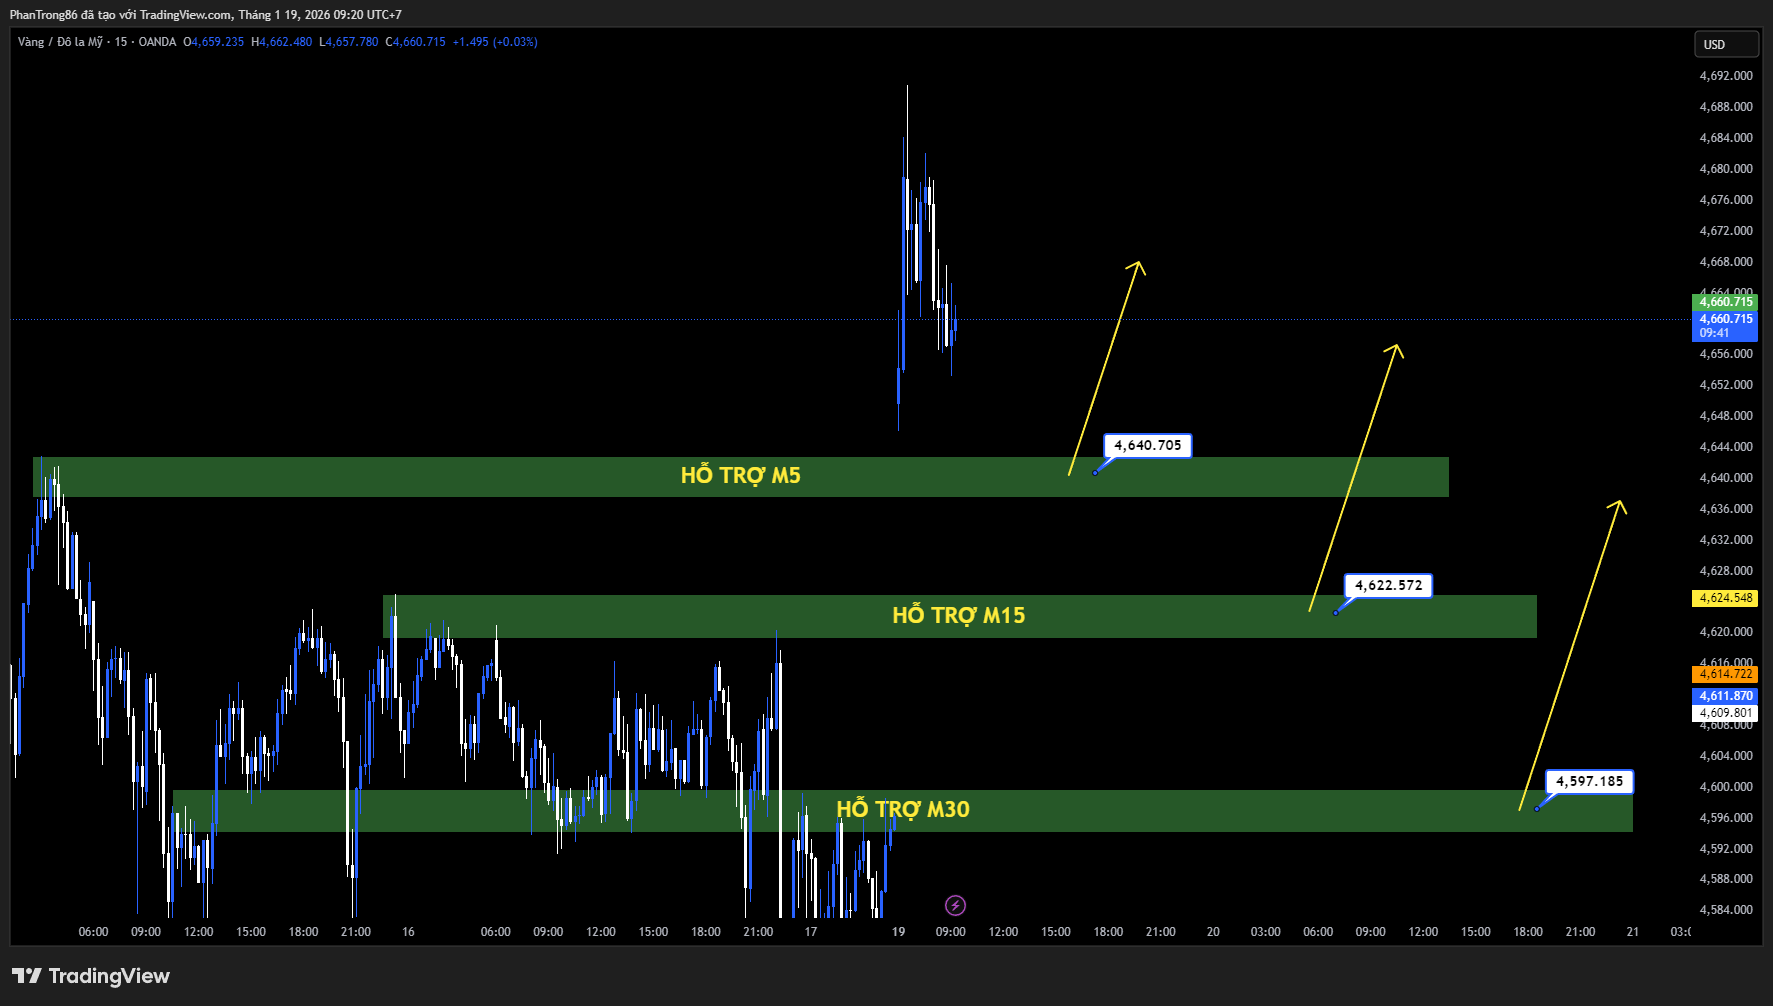Select the HỖ TRỢ M5 support zone label

click(740, 476)
